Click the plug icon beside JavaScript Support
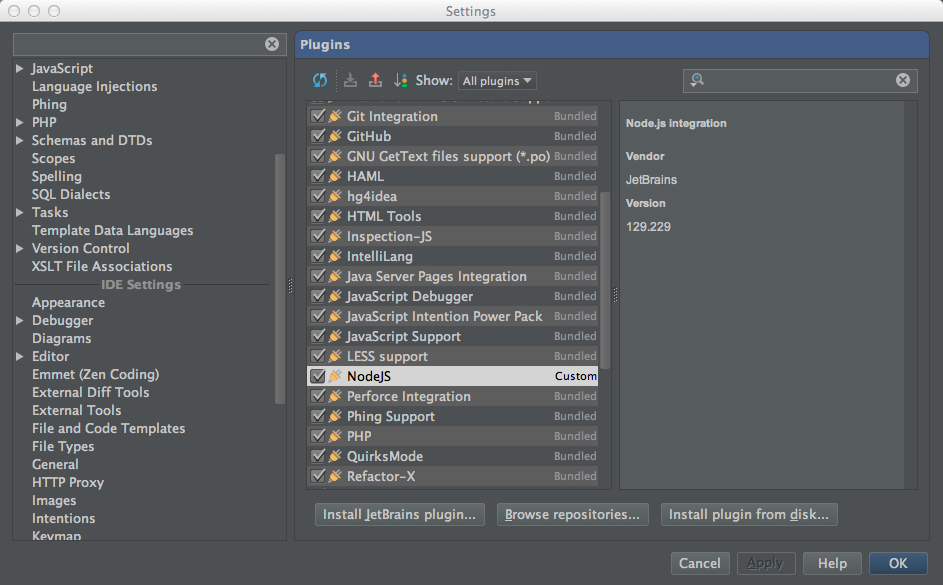 coord(336,336)
